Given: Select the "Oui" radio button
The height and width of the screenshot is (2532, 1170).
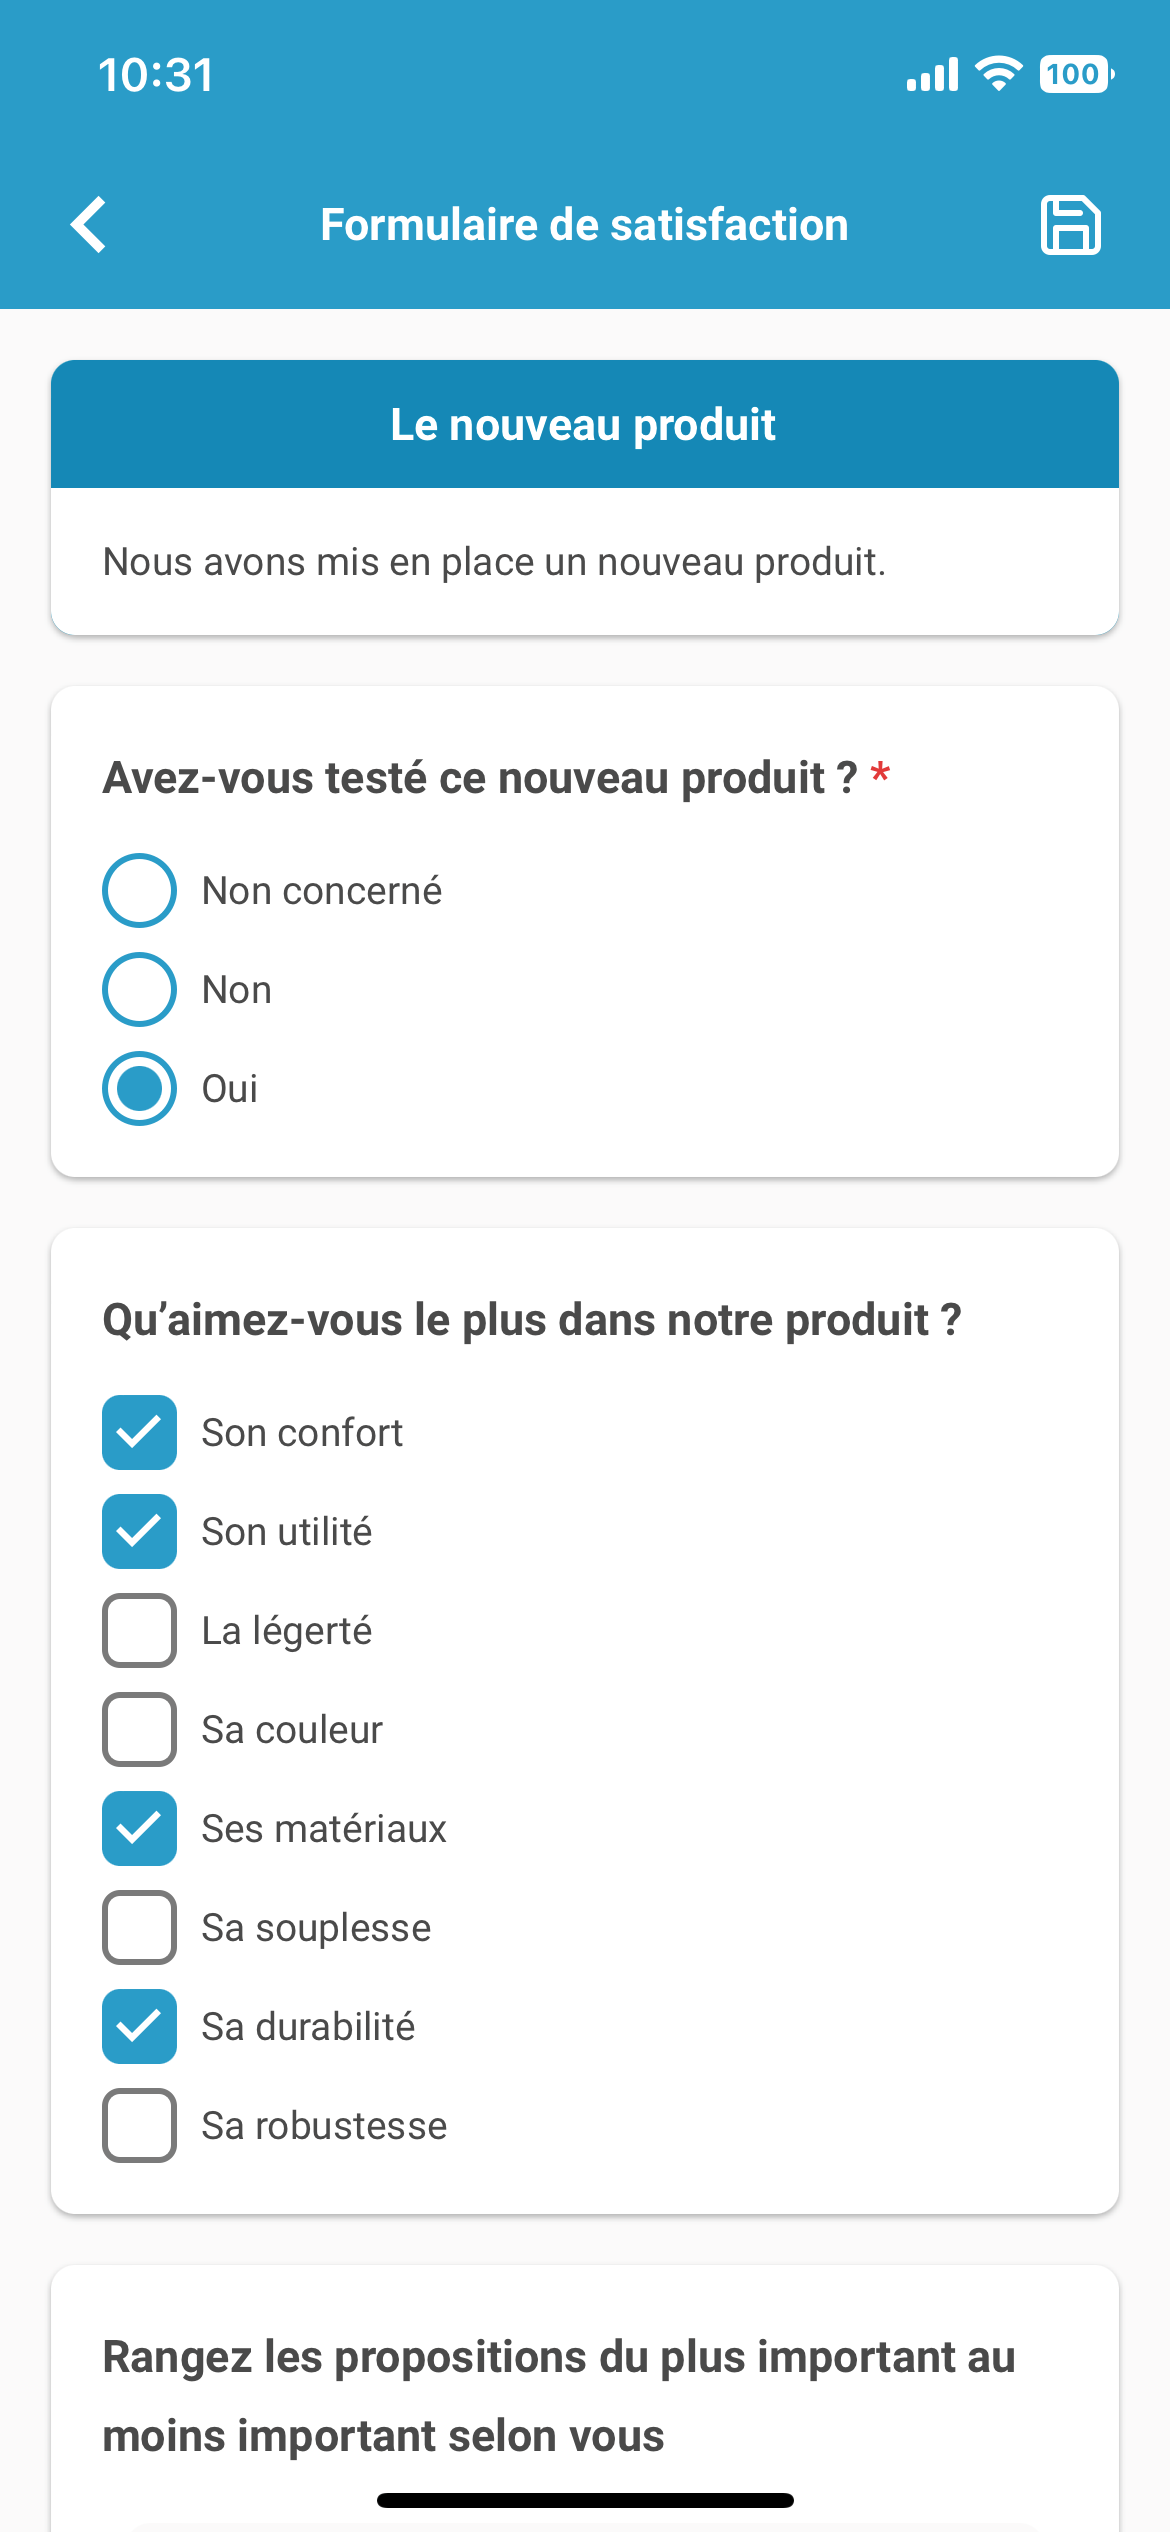Looking at the screenshot, I should pos(140,1088).
